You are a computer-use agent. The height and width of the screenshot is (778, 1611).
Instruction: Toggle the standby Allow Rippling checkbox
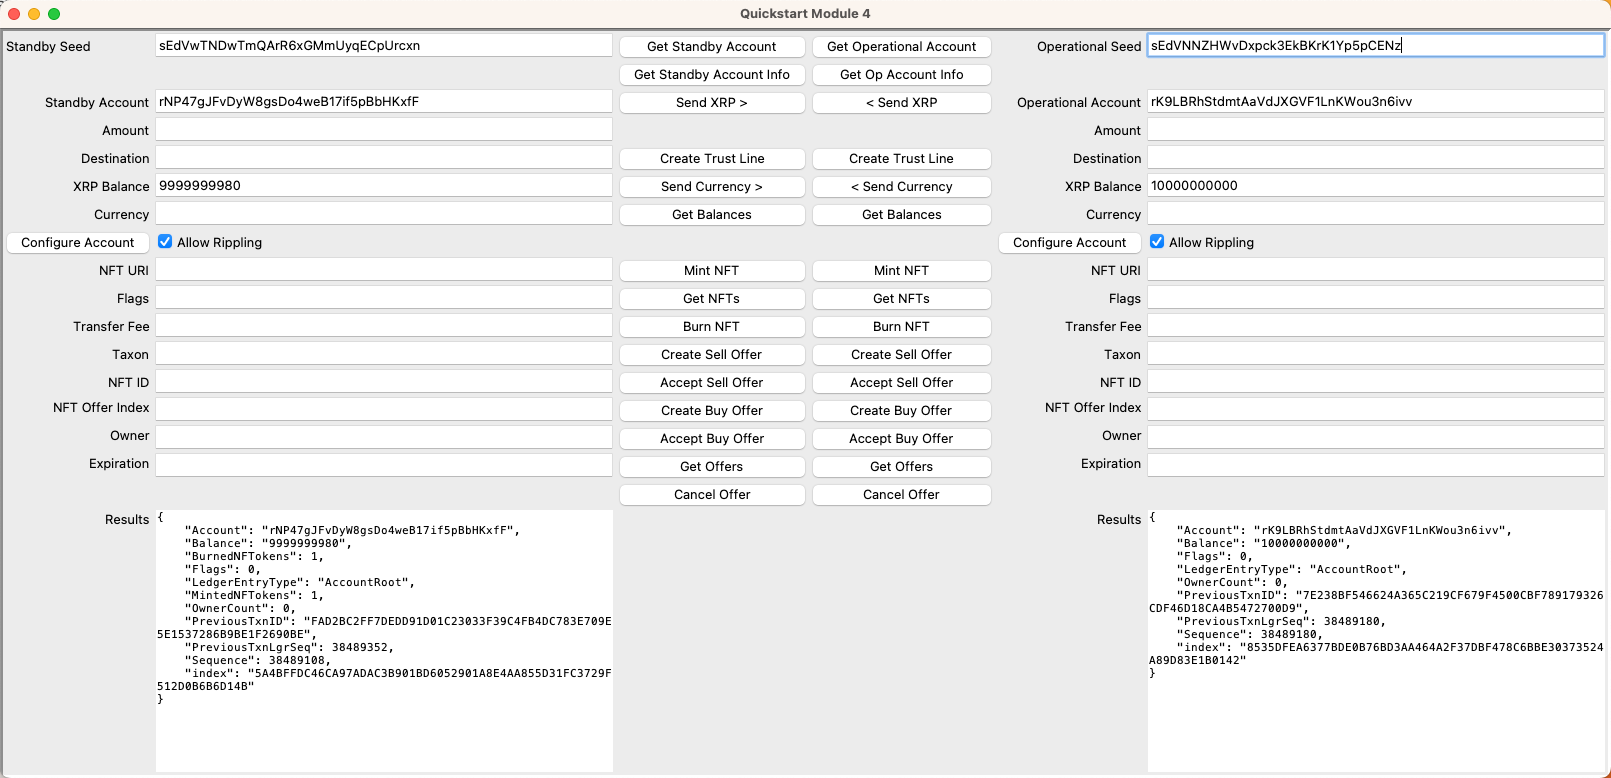point(165,242)
